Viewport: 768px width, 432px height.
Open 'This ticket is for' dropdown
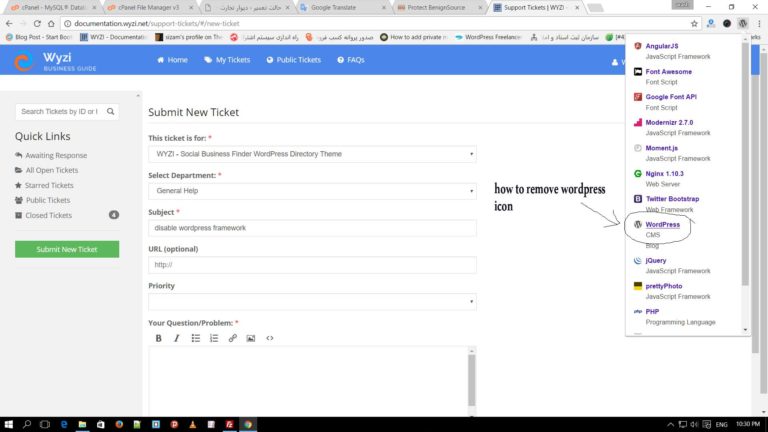click(x=312, y=155)
